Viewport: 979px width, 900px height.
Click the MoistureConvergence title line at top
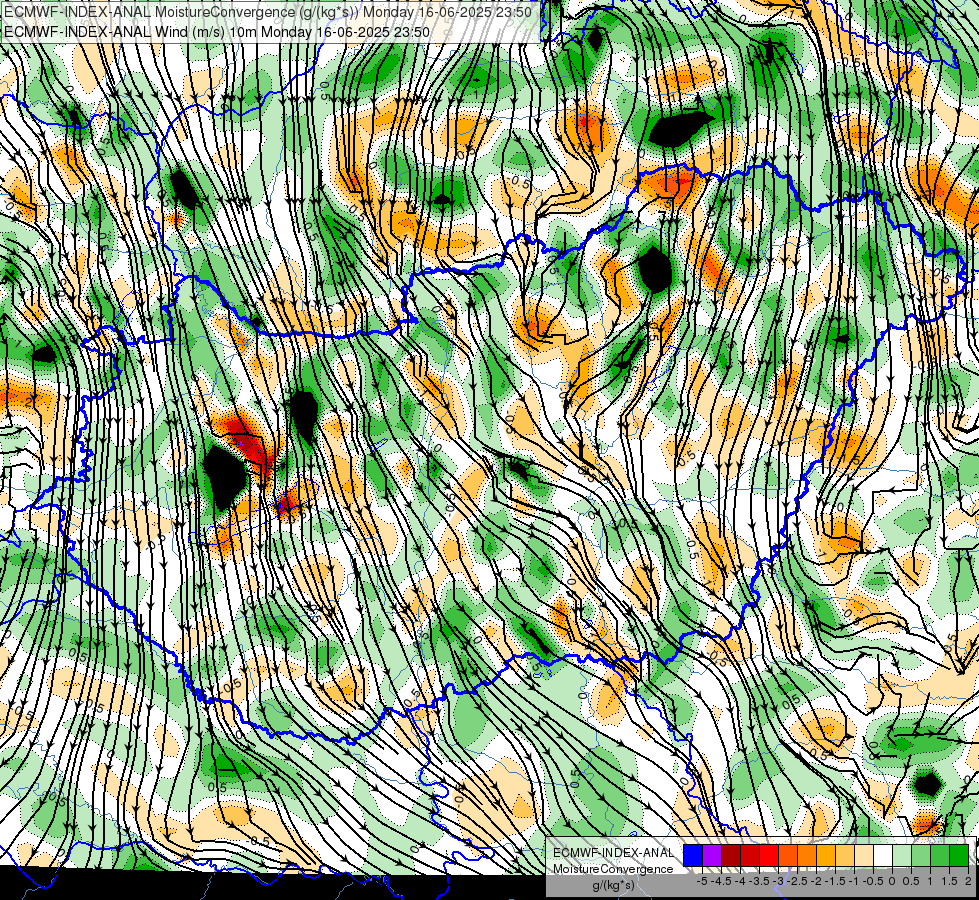point(268,12)
